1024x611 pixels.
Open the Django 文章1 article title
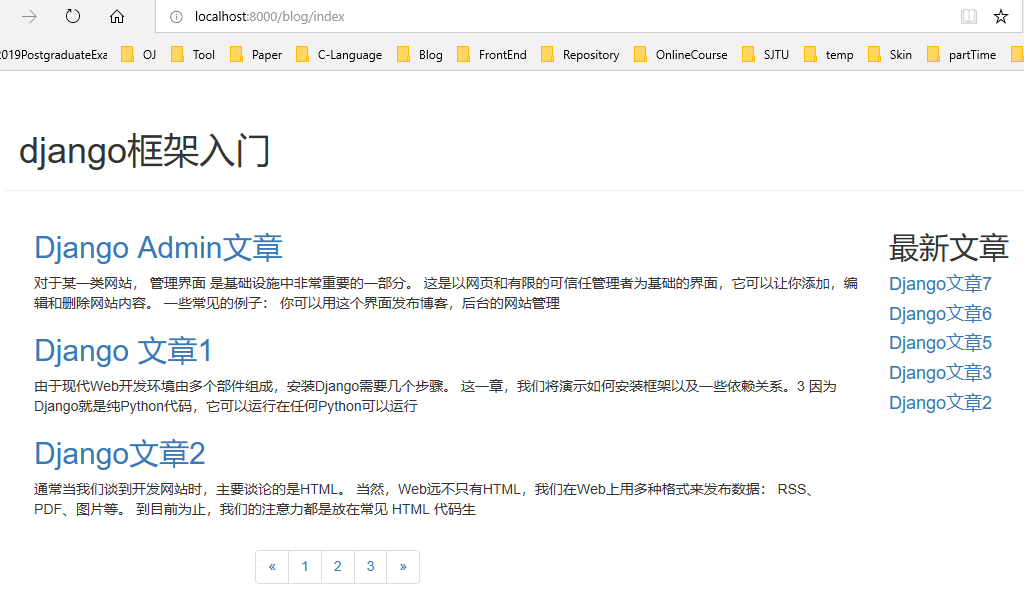tap(123, 351)
